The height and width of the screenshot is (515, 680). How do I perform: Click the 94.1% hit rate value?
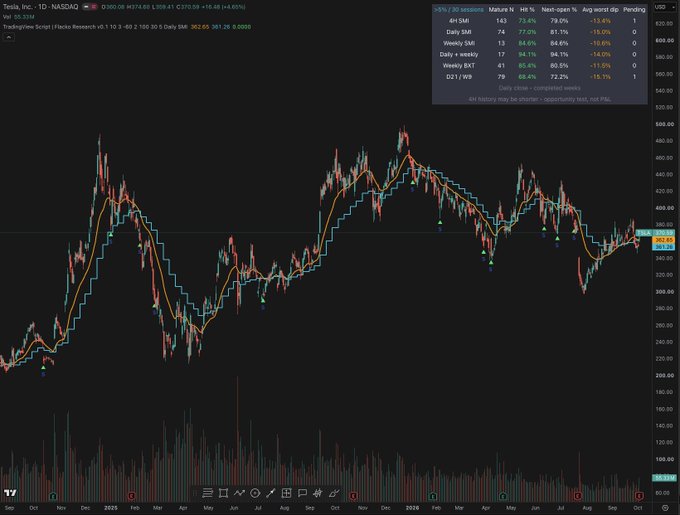pyautogui.click(x=527, y=55)
